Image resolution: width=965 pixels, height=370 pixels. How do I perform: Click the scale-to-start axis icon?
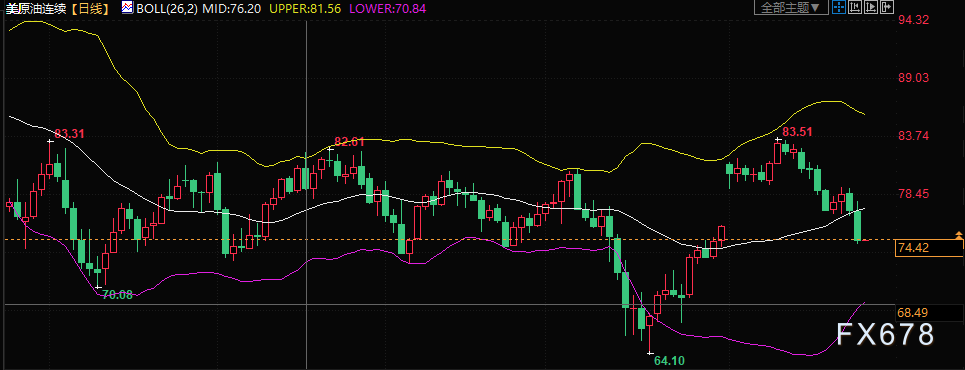(855, 7)
